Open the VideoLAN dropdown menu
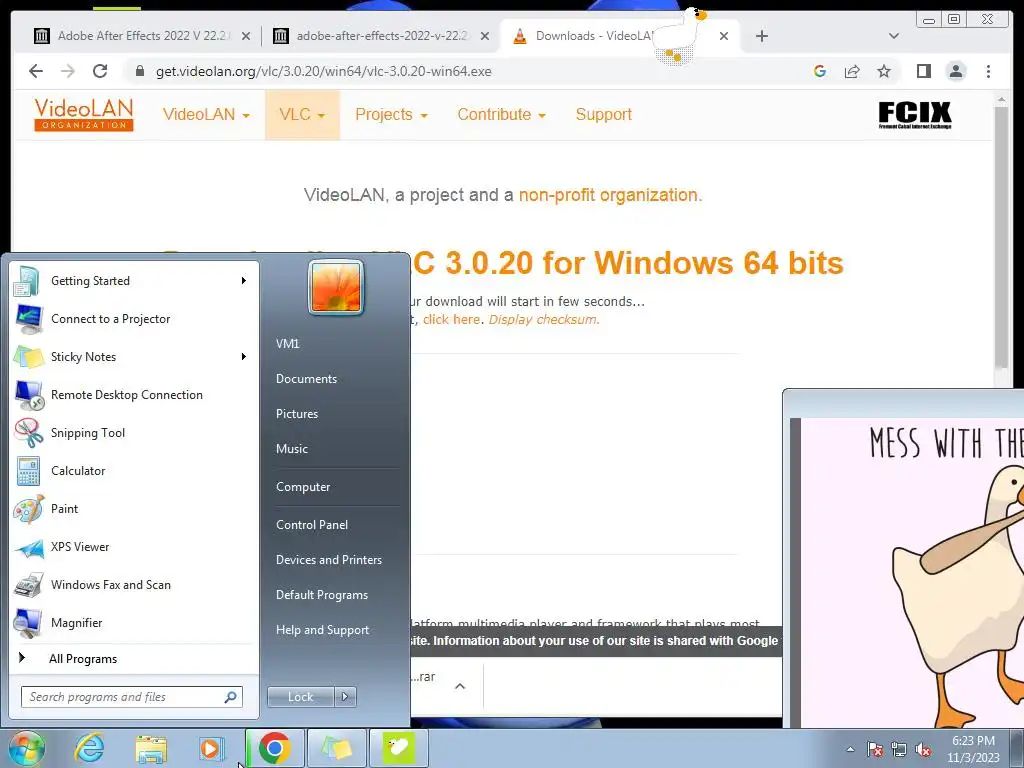Viewport: 1024px width, 768px height. (206, 115)
